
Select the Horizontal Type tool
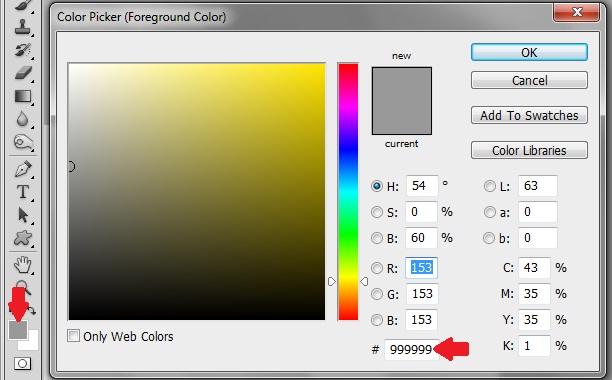click(x=23, y=192)
